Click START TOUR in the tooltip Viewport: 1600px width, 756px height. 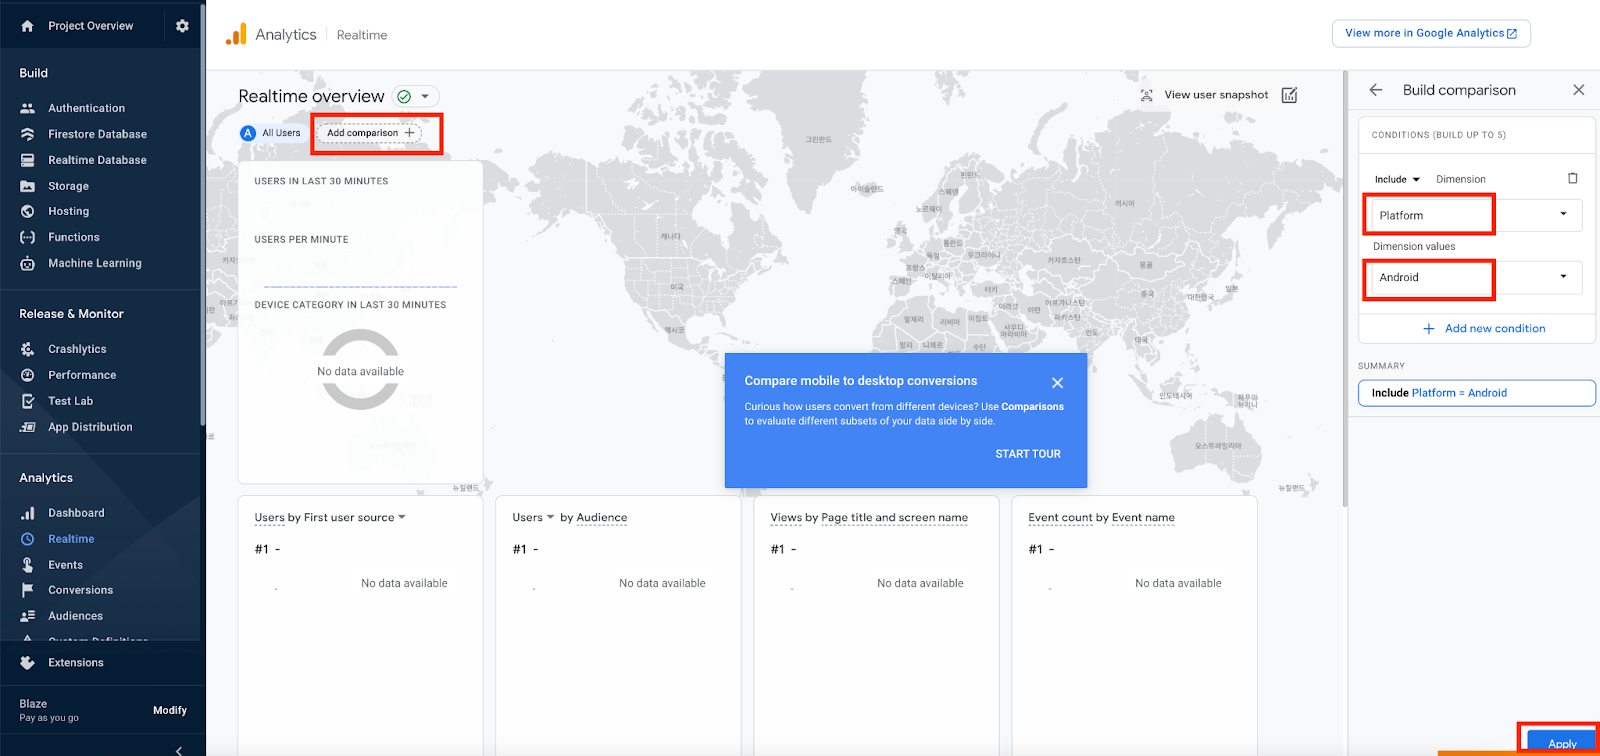(1027, 454)
